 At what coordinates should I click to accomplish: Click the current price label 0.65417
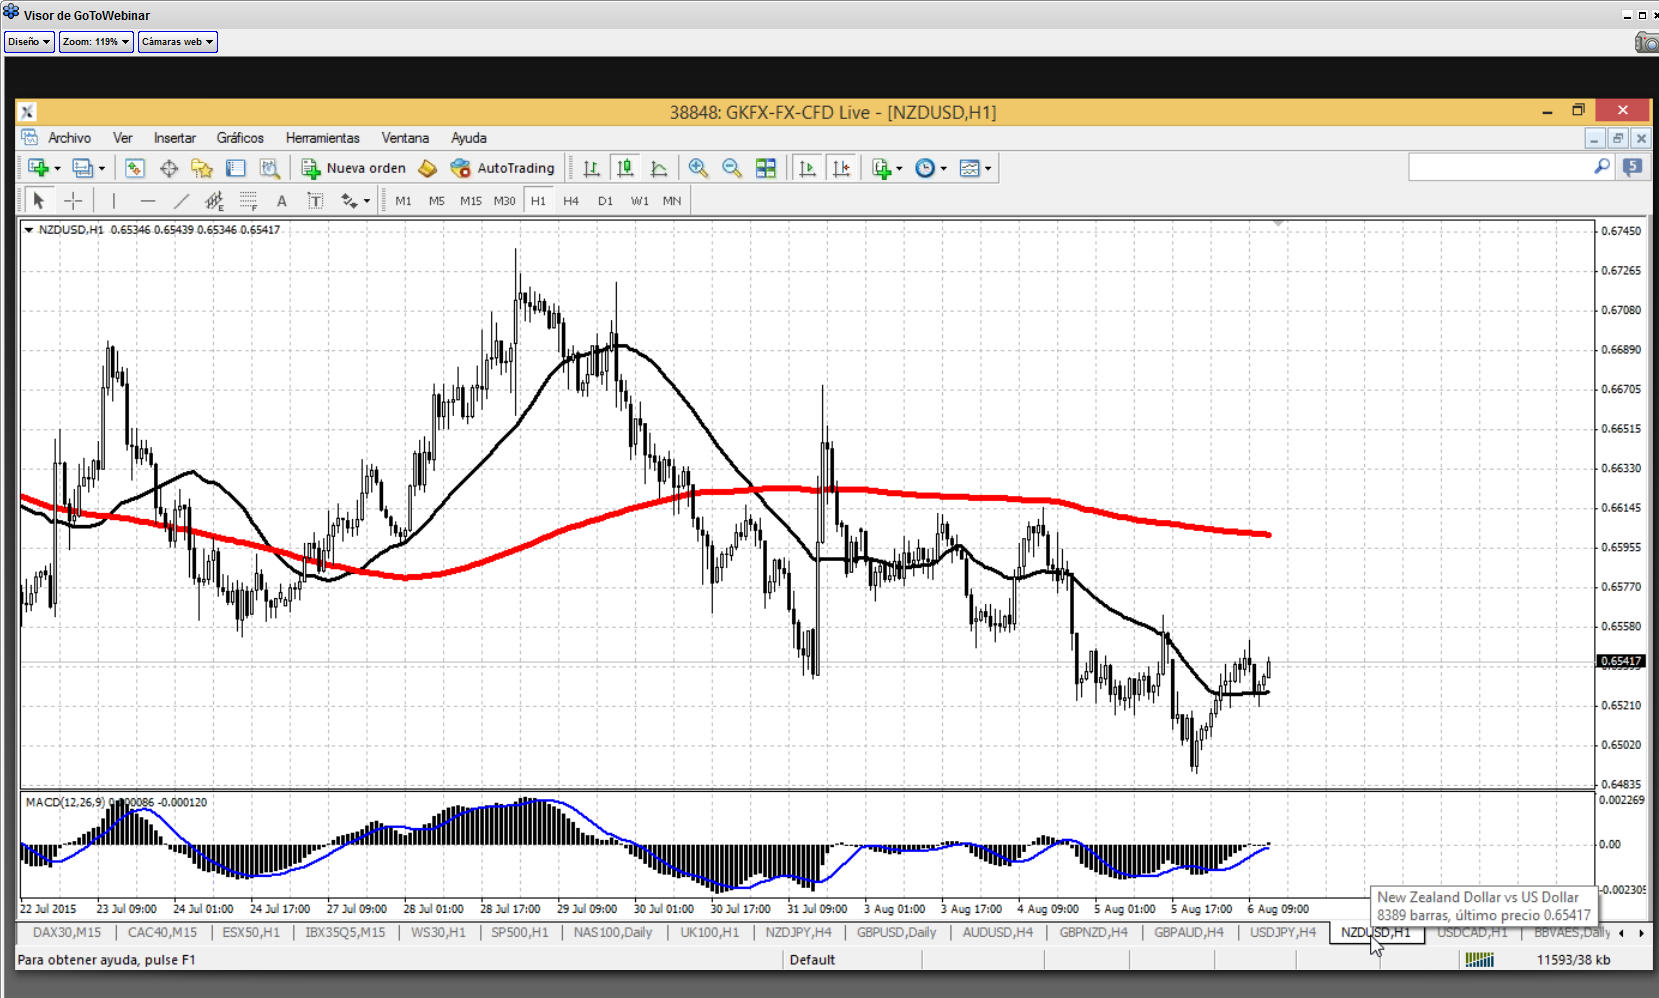tap(1621, 661)
